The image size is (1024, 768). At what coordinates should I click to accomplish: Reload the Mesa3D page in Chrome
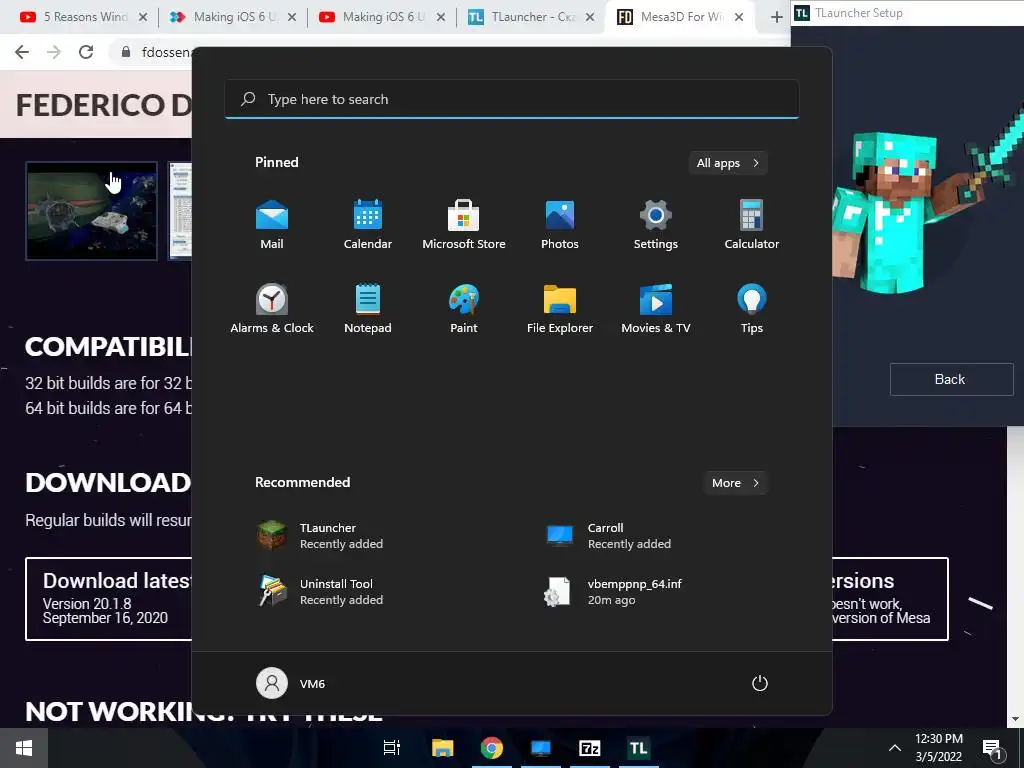(x=86, y=52)
